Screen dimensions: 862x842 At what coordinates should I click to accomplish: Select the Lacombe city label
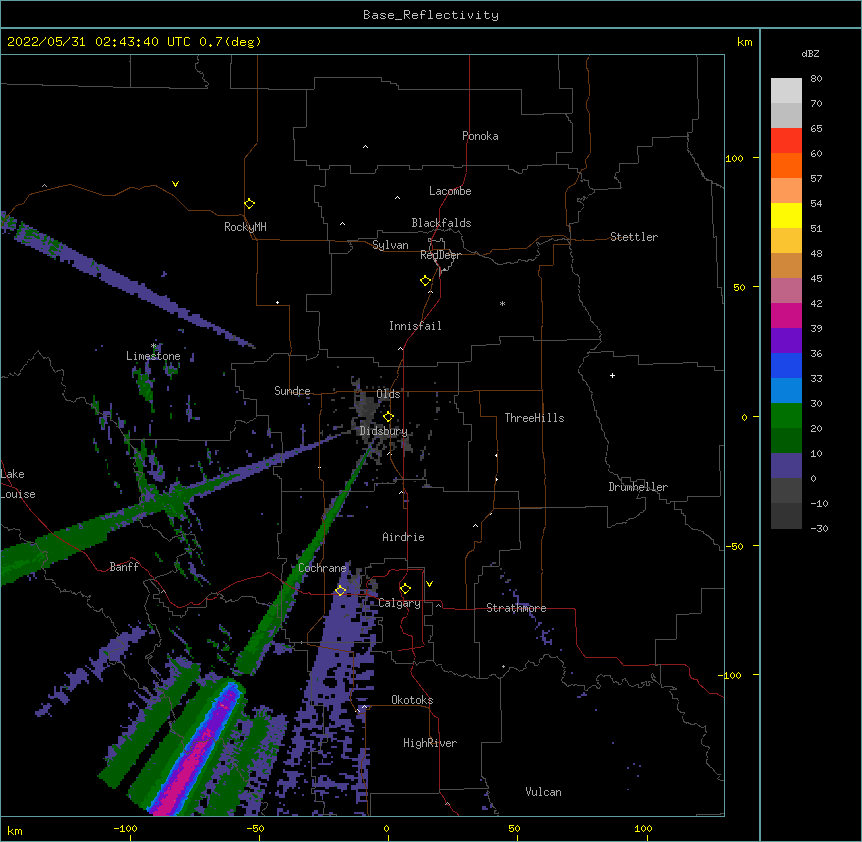(x=450, y=191)
